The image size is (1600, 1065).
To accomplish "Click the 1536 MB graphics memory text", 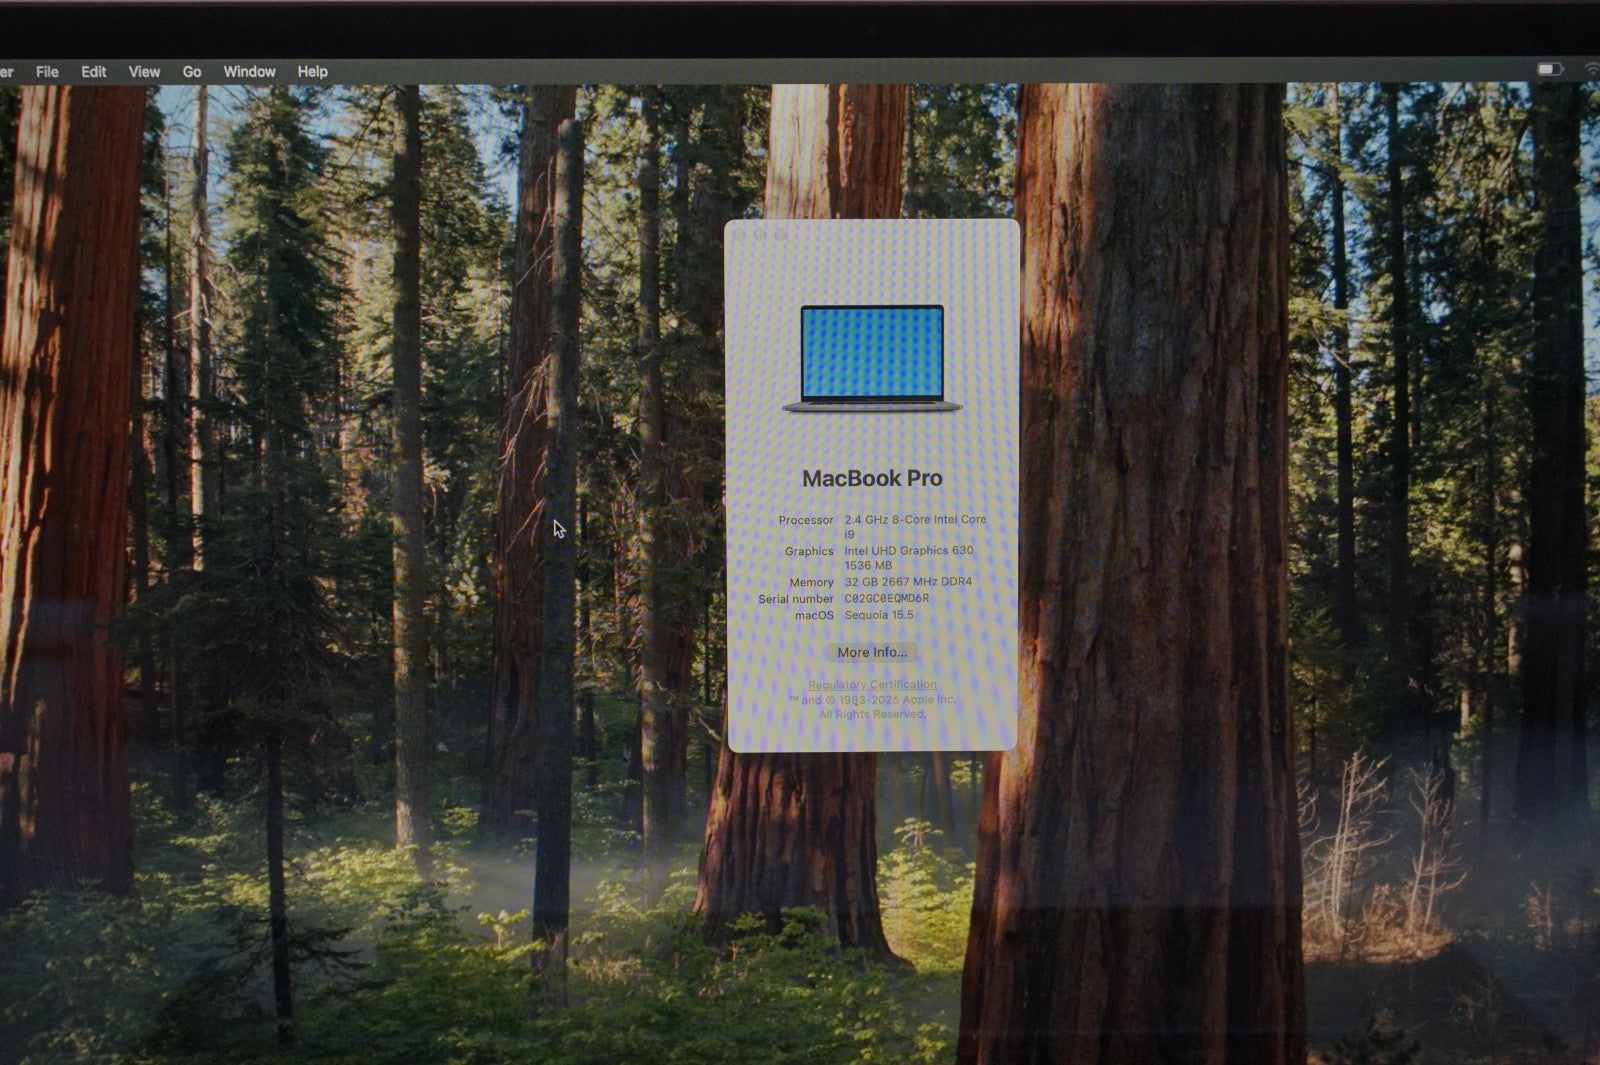I will point(868,566).
